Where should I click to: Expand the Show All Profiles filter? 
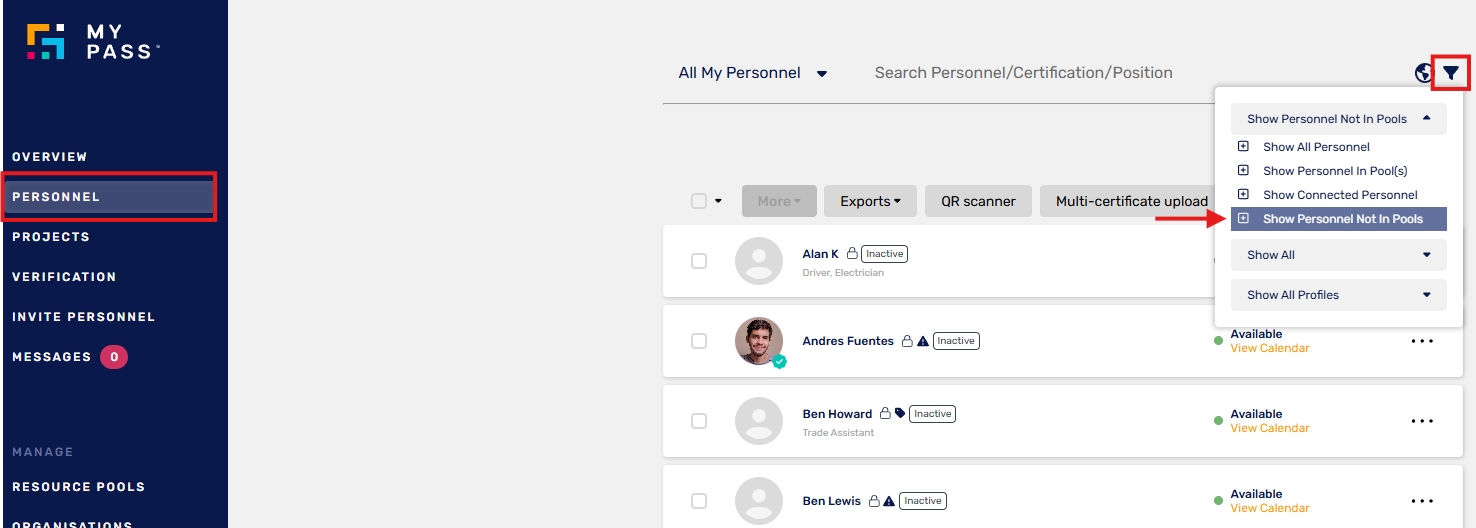pyautogui.click(x=1339, y=295)
